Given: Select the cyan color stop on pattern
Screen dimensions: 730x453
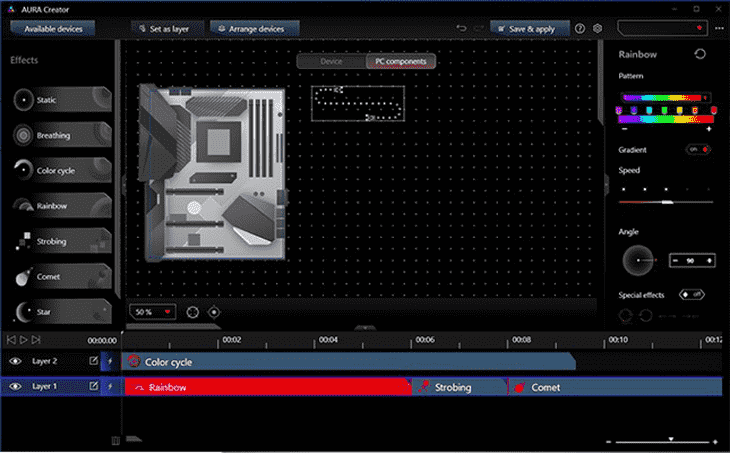Looking at the screenshot, I should 649,110.
